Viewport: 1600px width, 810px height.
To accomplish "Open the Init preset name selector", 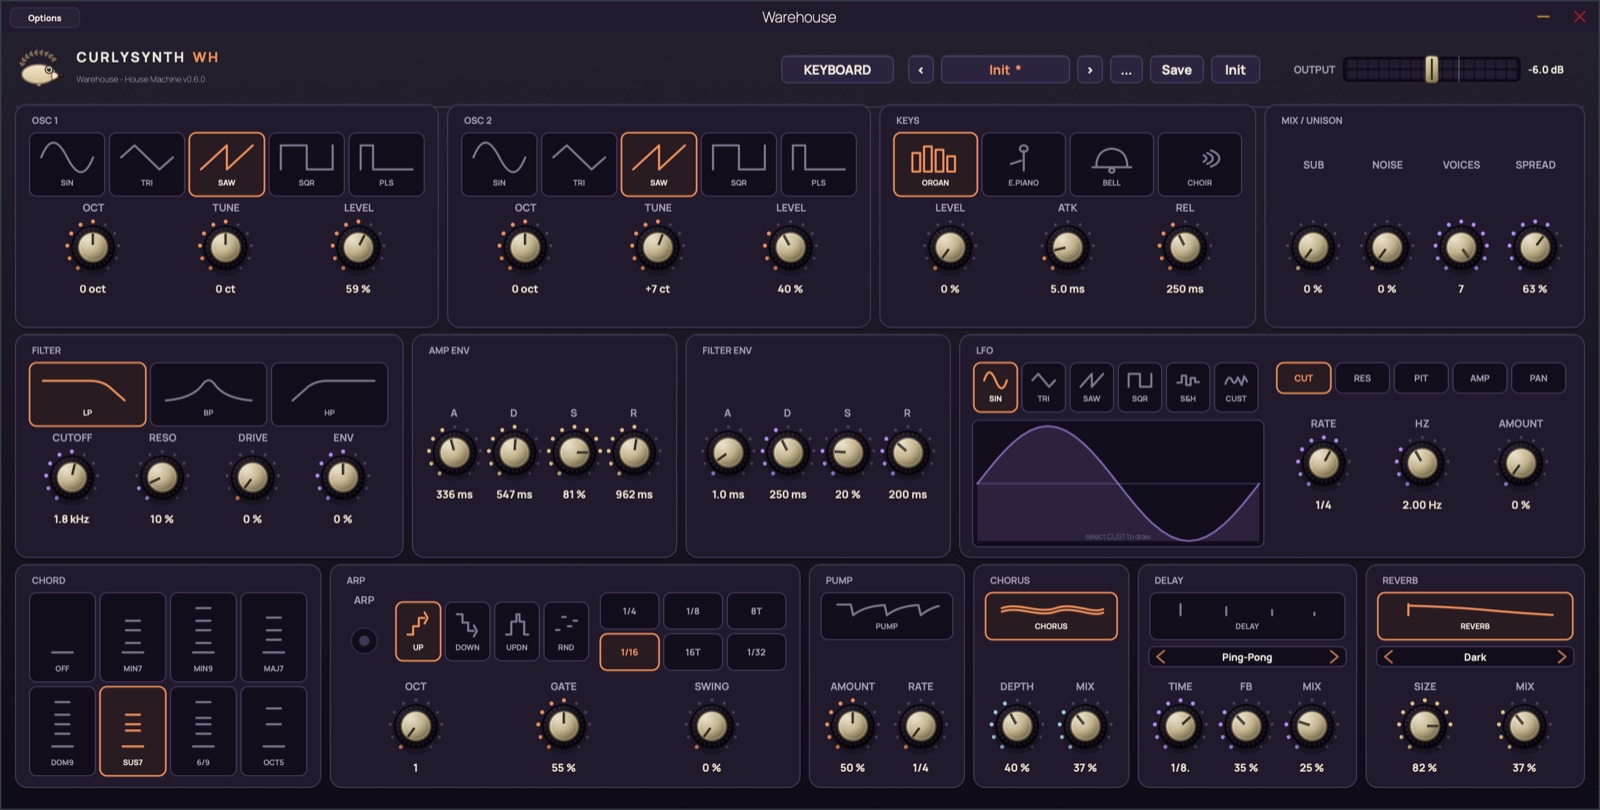I will click(x=1005, y=70).
